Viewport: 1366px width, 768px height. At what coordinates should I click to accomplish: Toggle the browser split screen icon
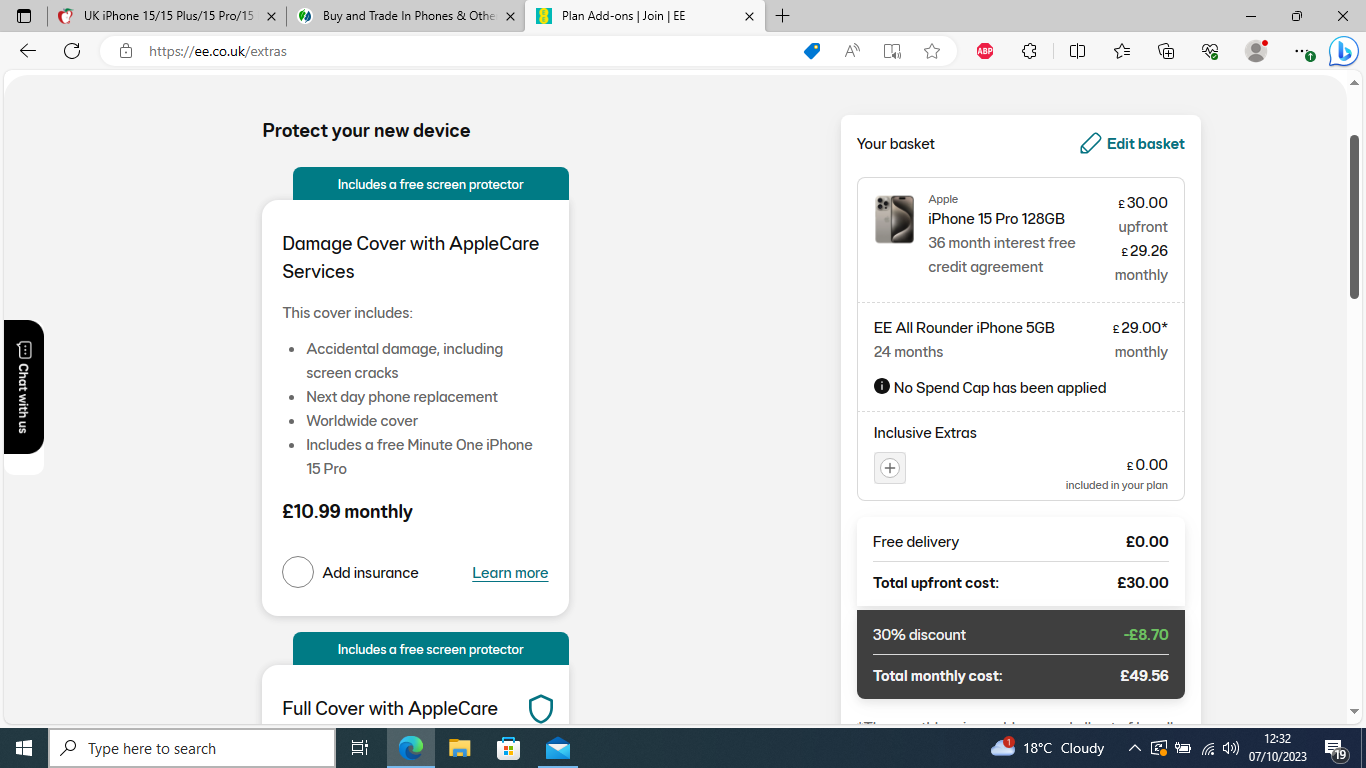pyautogui.click(x=1077, y=51)
